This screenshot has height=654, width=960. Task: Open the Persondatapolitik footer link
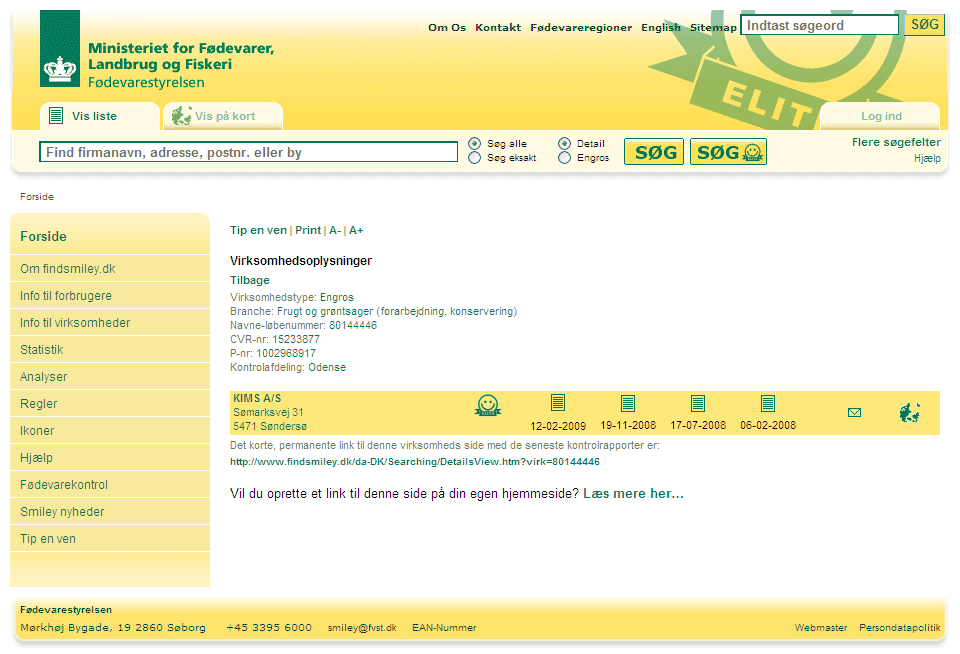(899, 628)
